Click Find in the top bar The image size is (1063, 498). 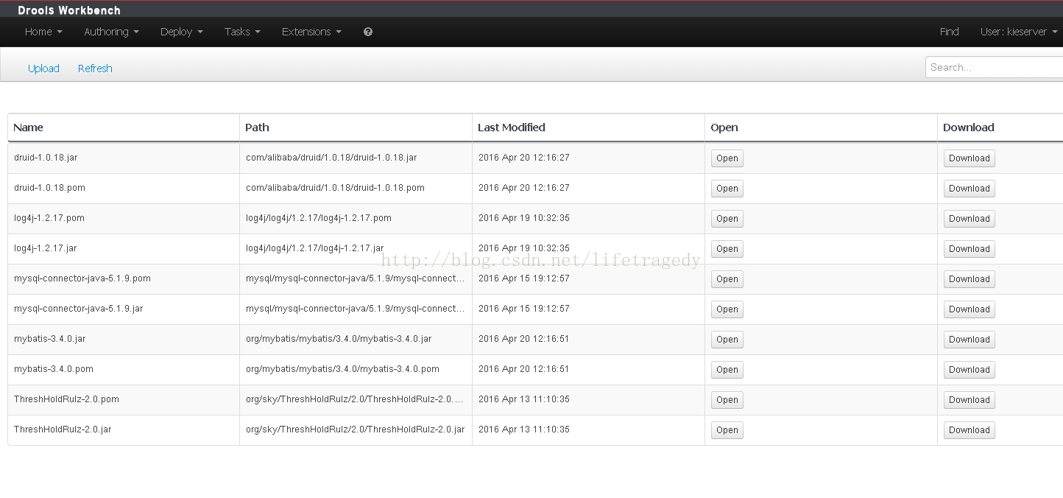[949, 32]
